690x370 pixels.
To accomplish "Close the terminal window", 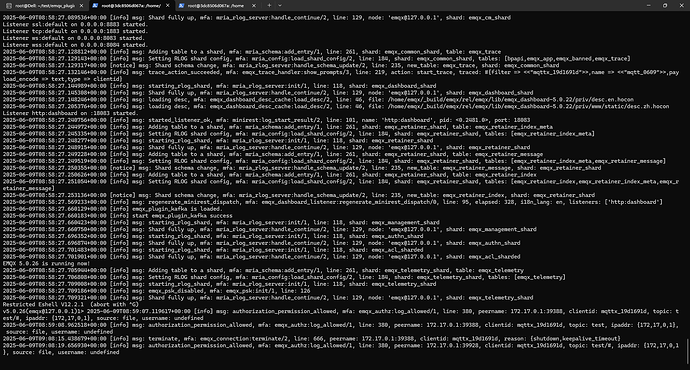I will click(681, 5).
